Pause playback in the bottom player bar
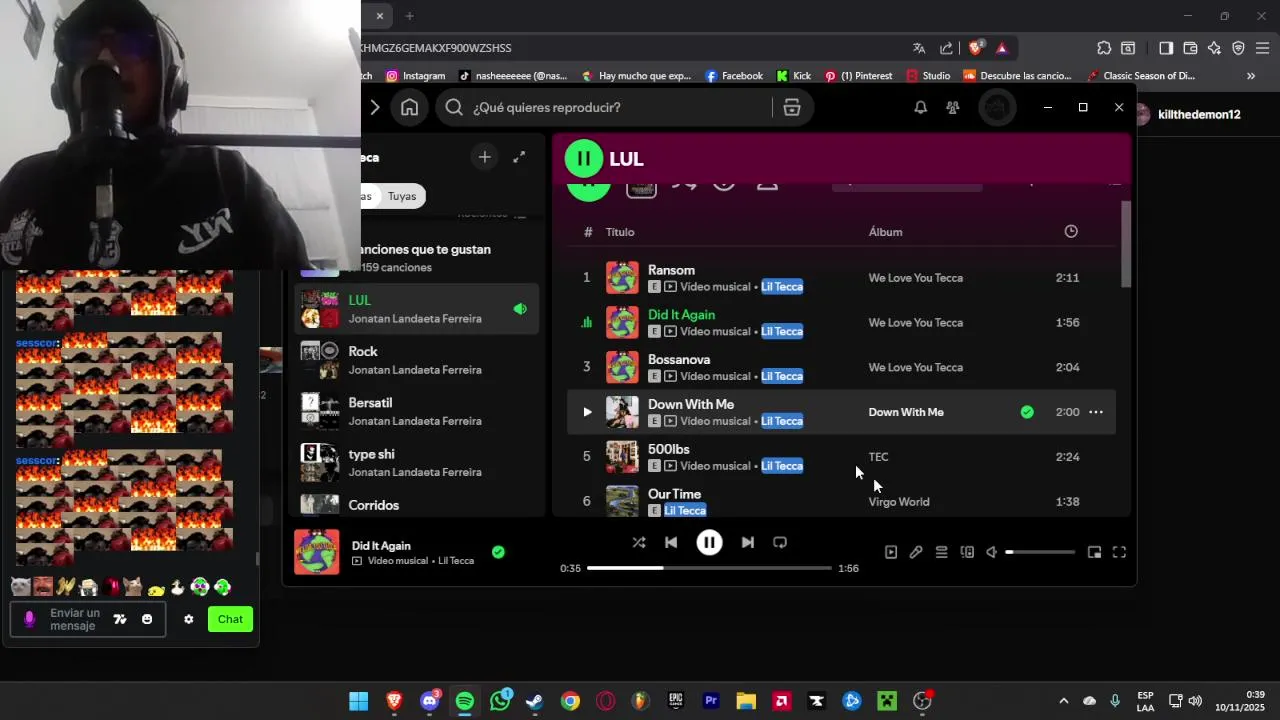 pos(709,542)
